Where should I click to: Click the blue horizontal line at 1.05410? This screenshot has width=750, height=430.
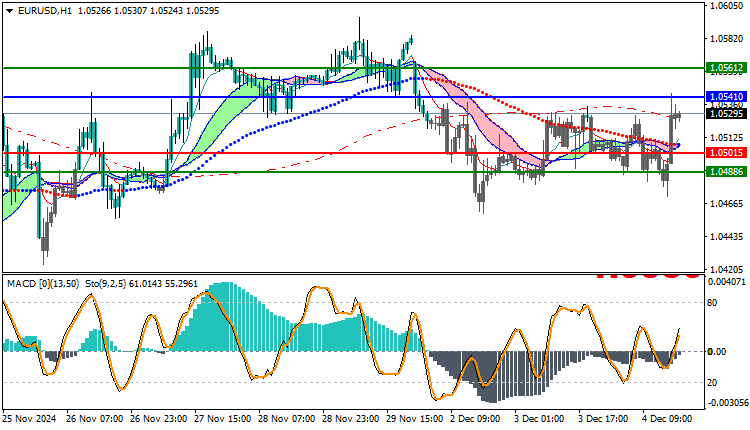(354, 97)
